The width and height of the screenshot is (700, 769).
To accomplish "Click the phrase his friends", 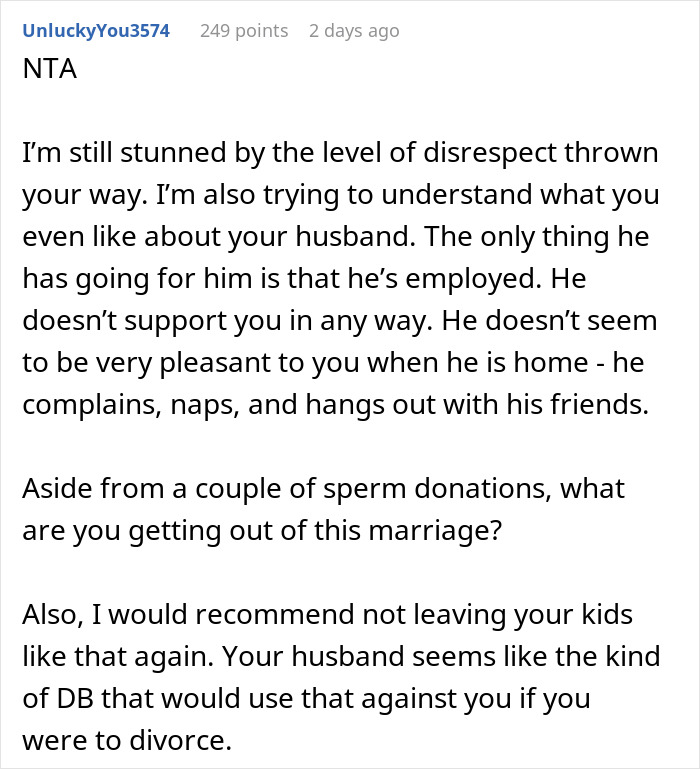I will [577, 405].
